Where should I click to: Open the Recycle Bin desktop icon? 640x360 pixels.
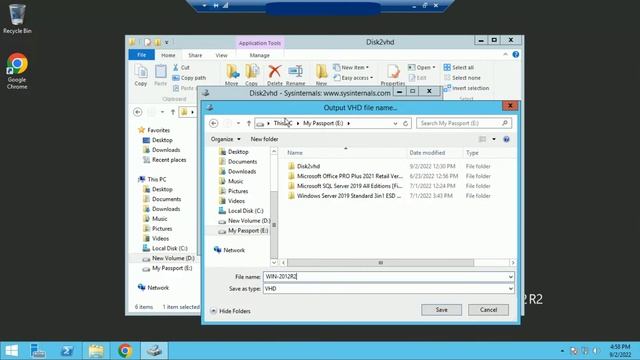point(17,18)
